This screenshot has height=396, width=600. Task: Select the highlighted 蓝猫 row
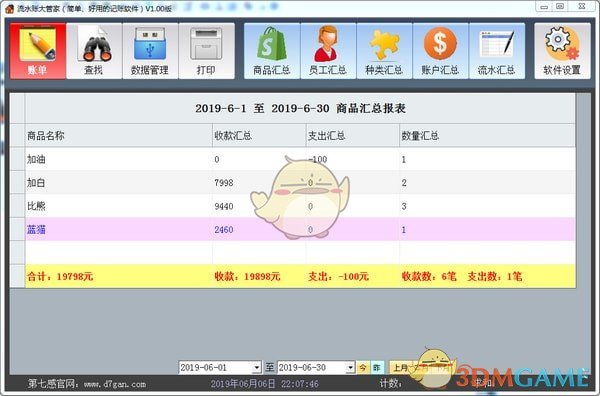point(300,230)
